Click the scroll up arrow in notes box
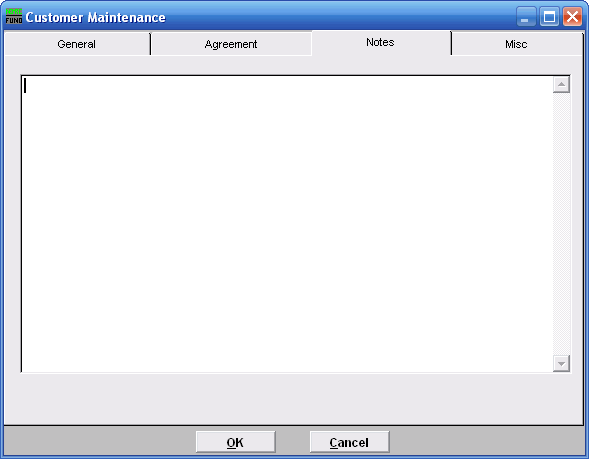 coord(561,85)
